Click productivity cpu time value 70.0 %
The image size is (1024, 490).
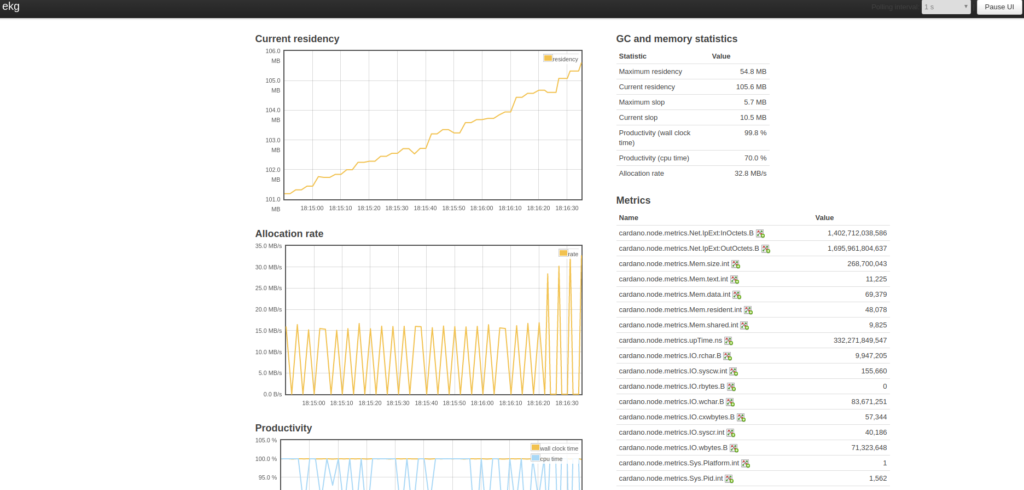pos(756,158)
